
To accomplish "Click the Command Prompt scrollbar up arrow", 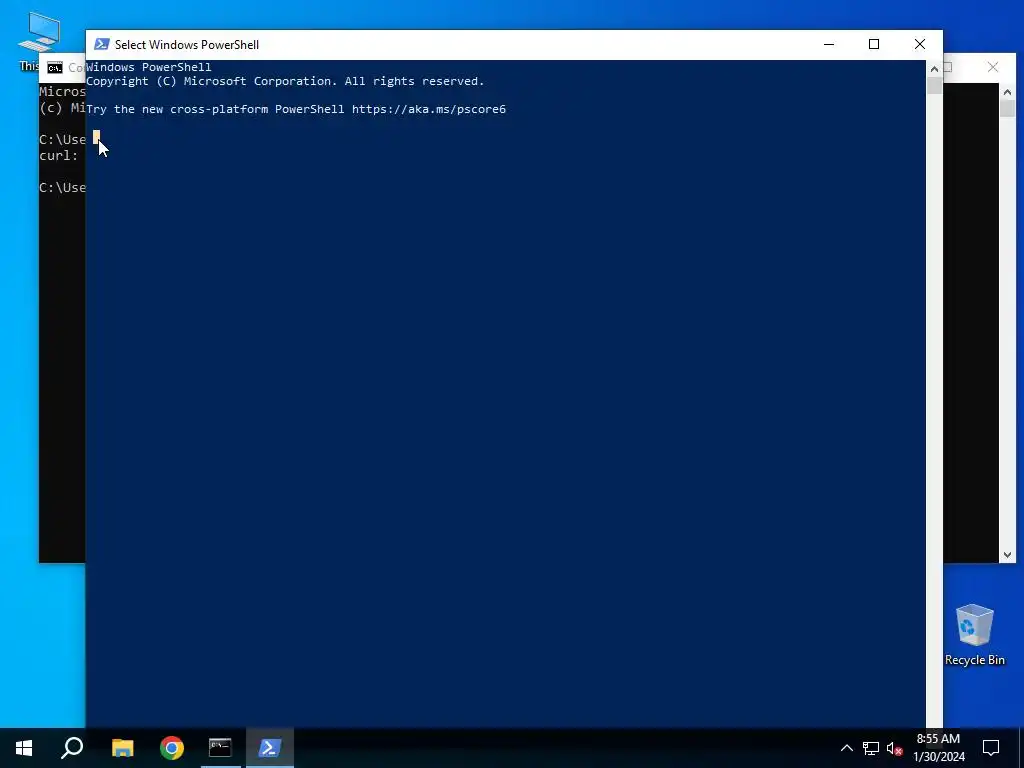I will pos(1007,92).
